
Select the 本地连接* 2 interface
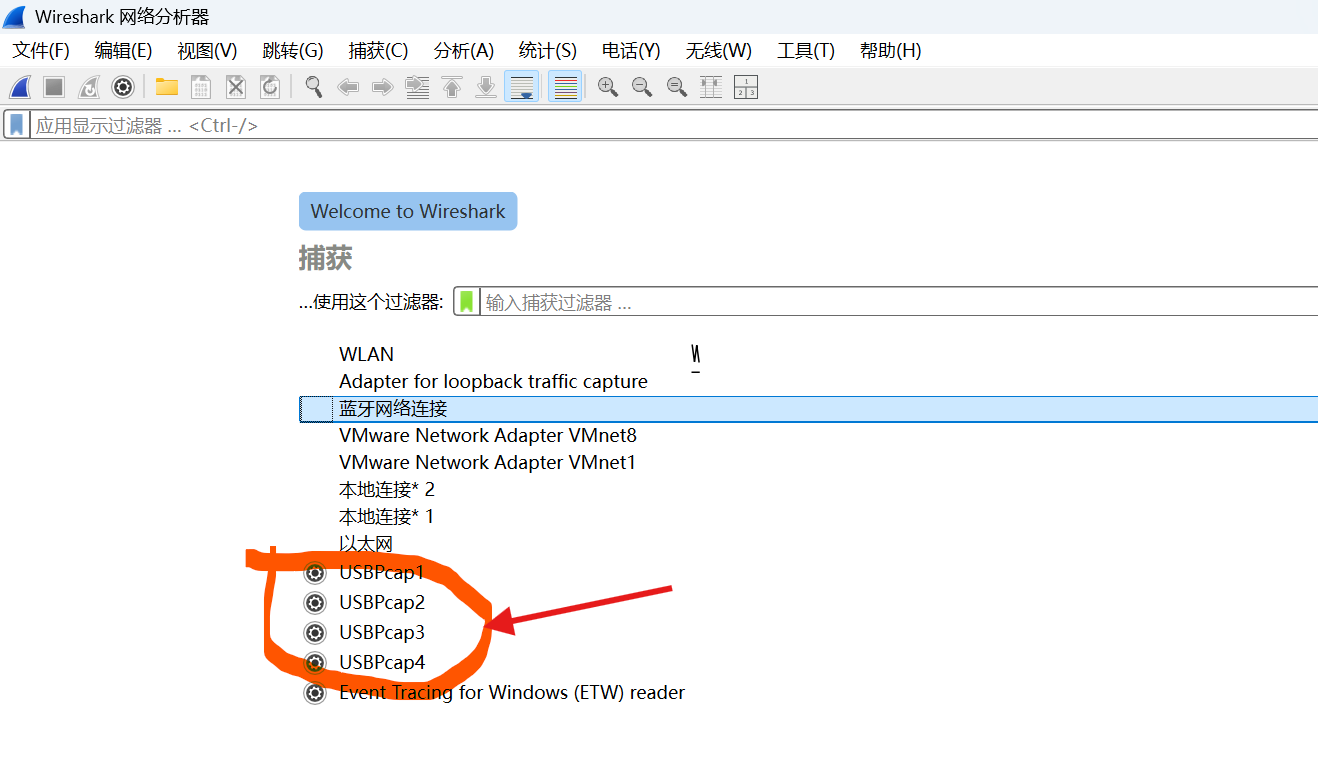pyautogui.click(x=387, y=489)
